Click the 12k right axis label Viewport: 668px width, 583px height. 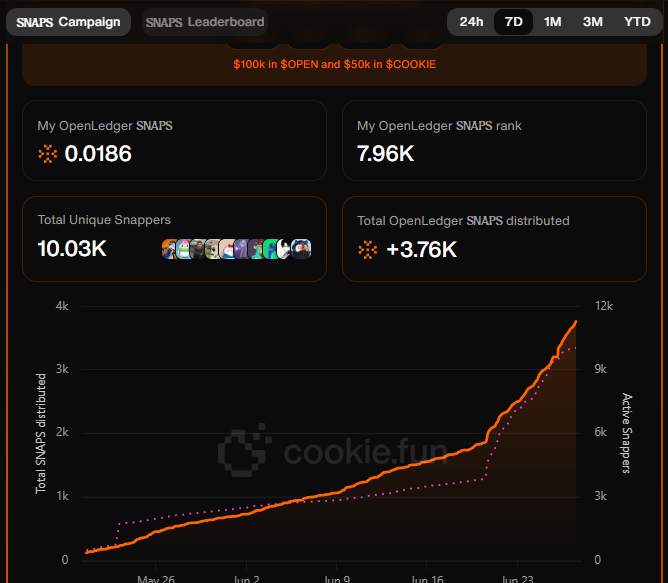tap(604, 306)
